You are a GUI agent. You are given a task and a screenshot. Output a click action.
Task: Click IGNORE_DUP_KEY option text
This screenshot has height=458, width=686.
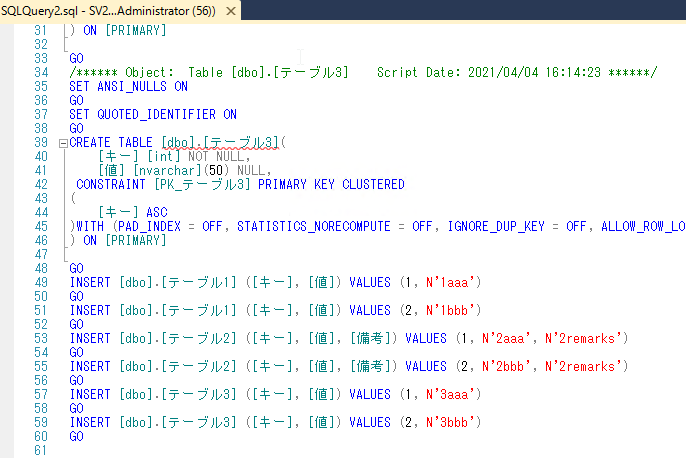click(496, 226)
